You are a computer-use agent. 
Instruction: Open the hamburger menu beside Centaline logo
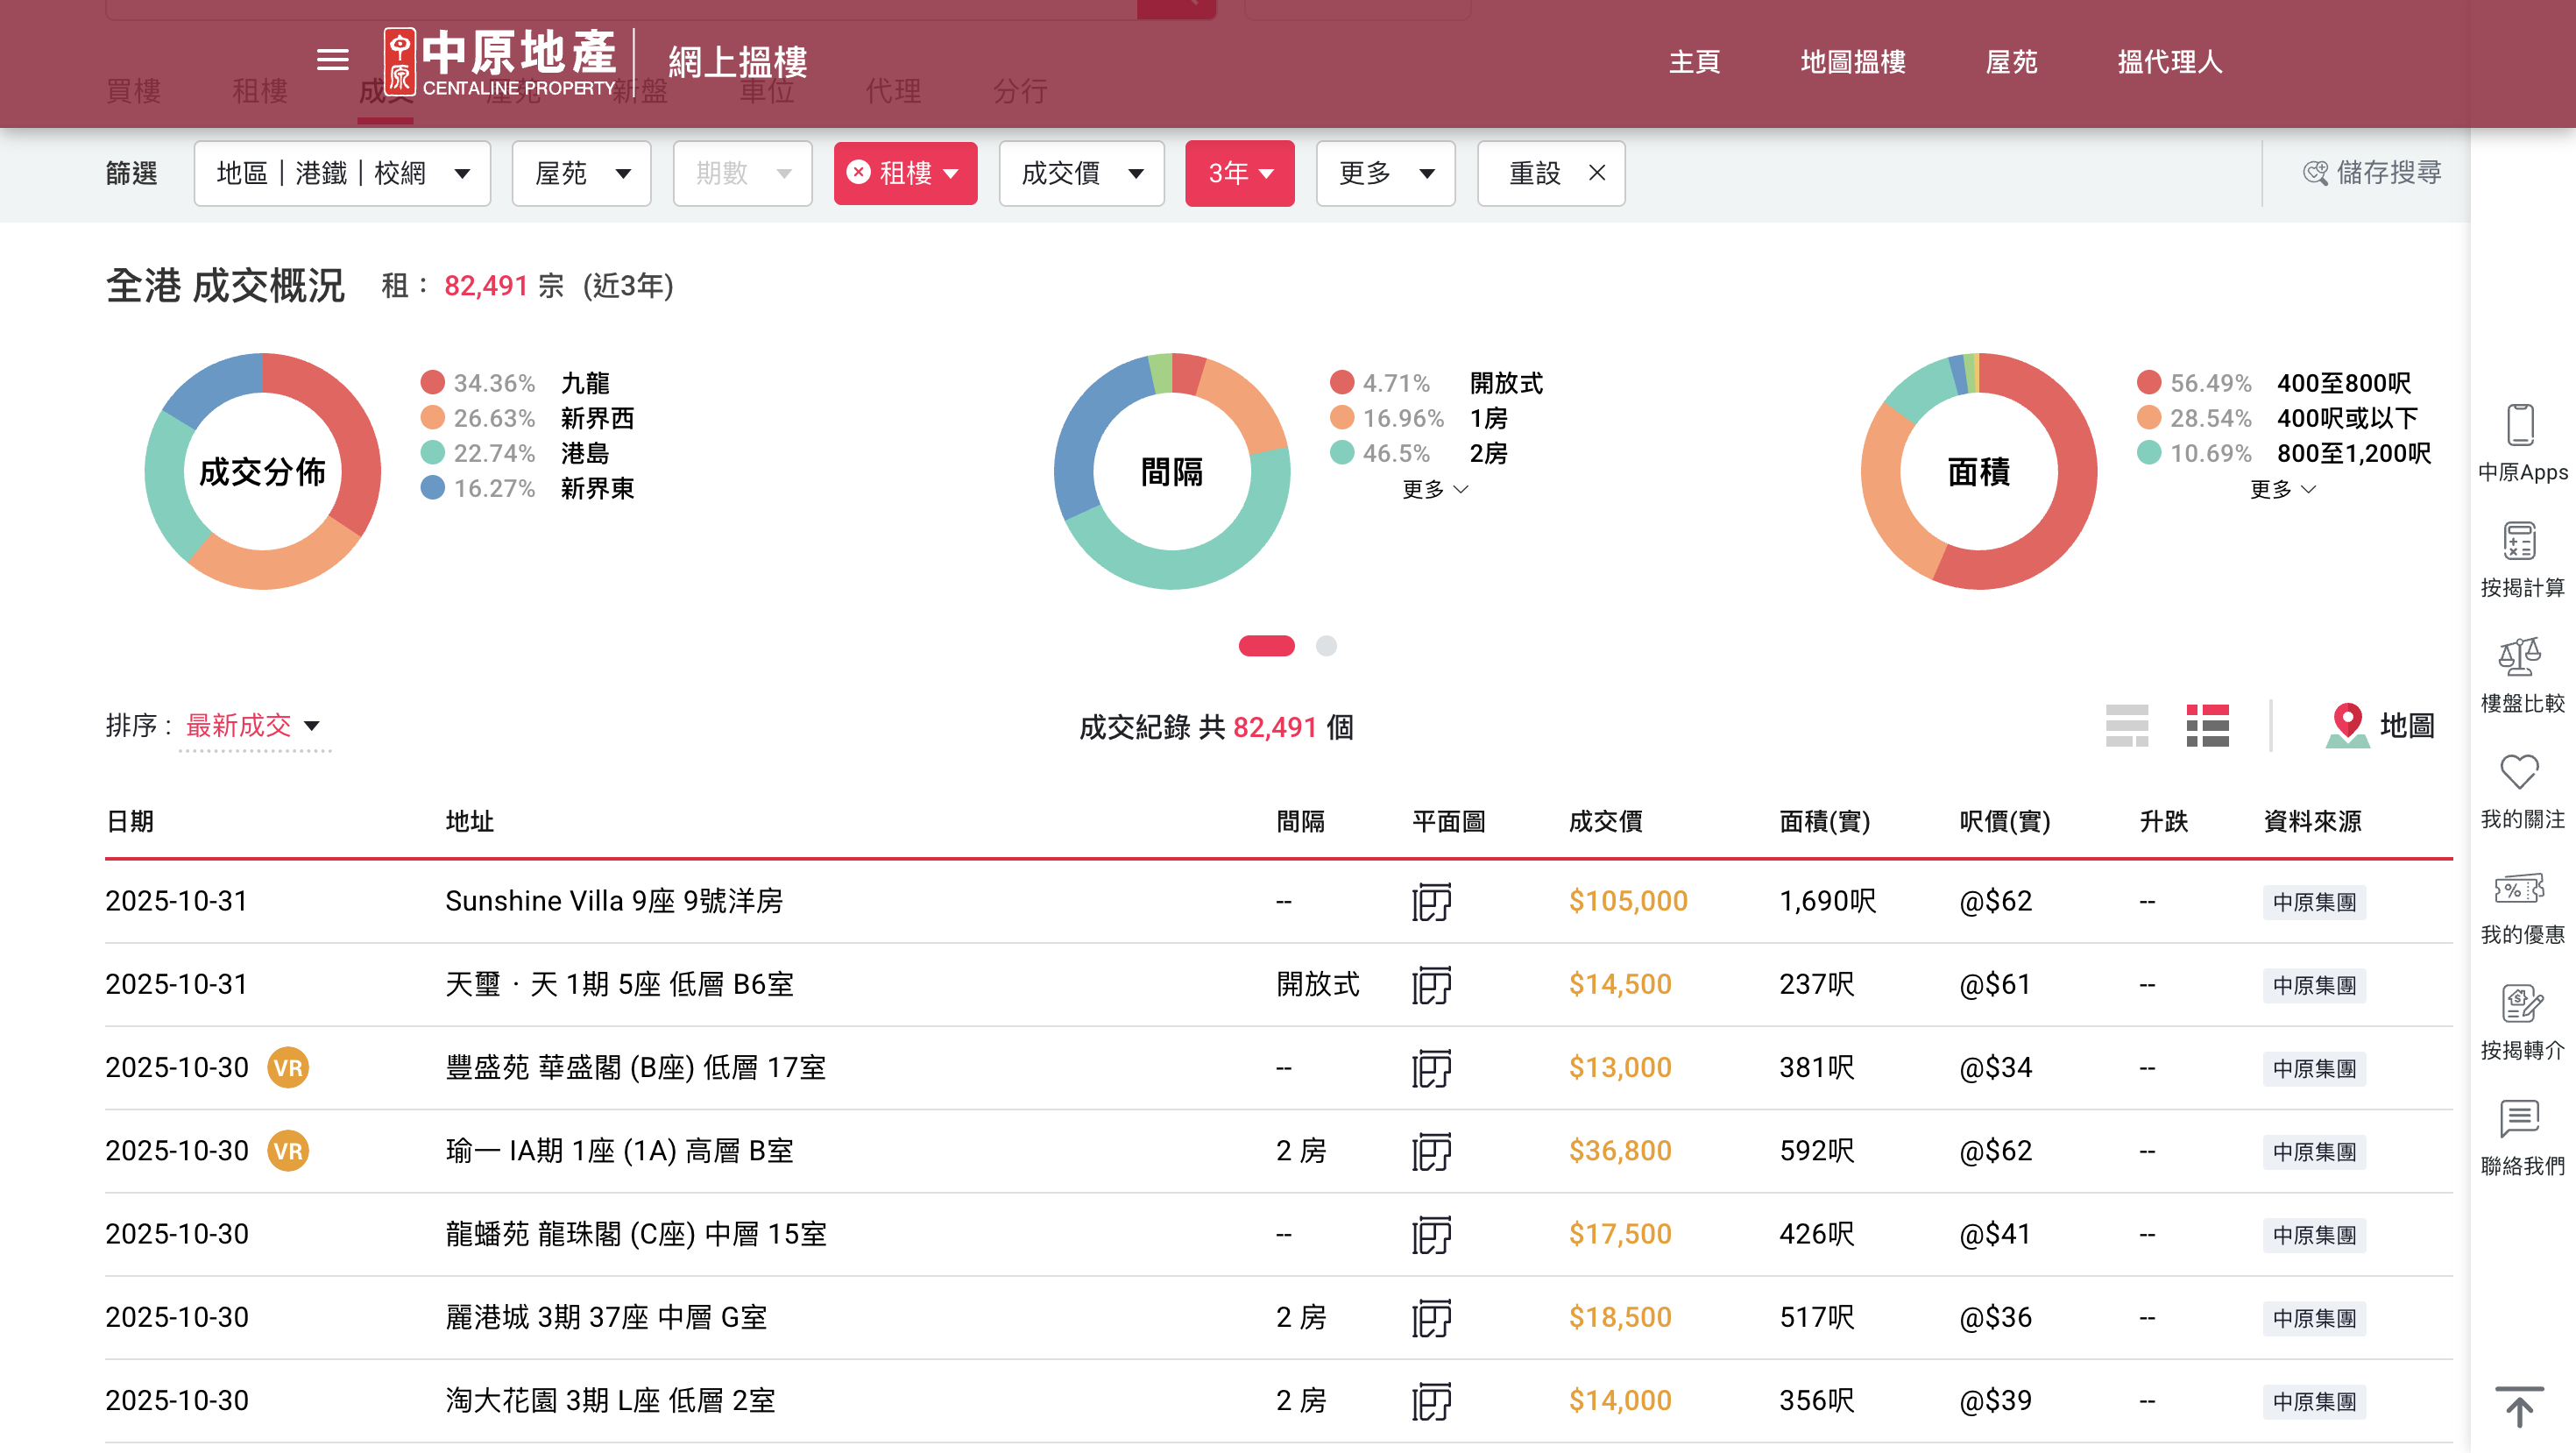tap(331, 61)
